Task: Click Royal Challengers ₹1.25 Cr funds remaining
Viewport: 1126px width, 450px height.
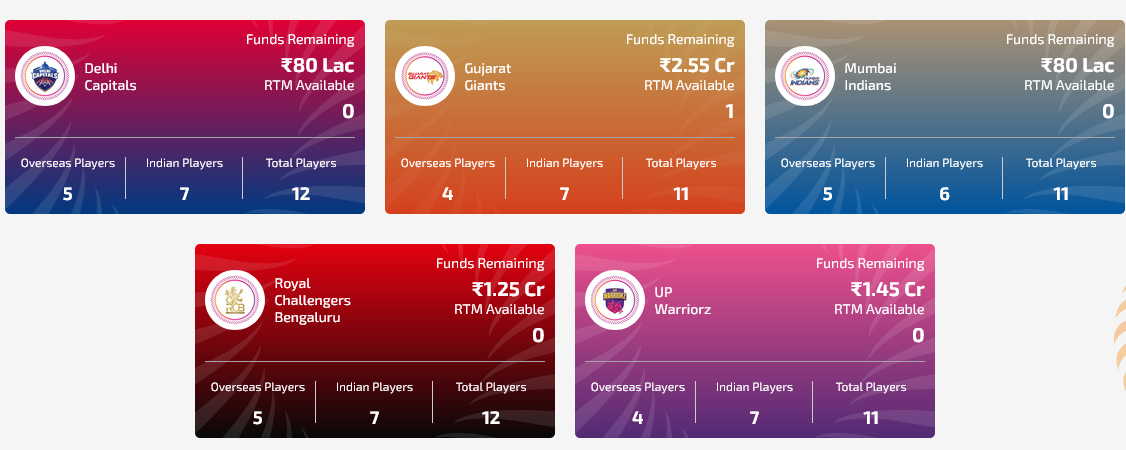Action: tap(507, 290)
